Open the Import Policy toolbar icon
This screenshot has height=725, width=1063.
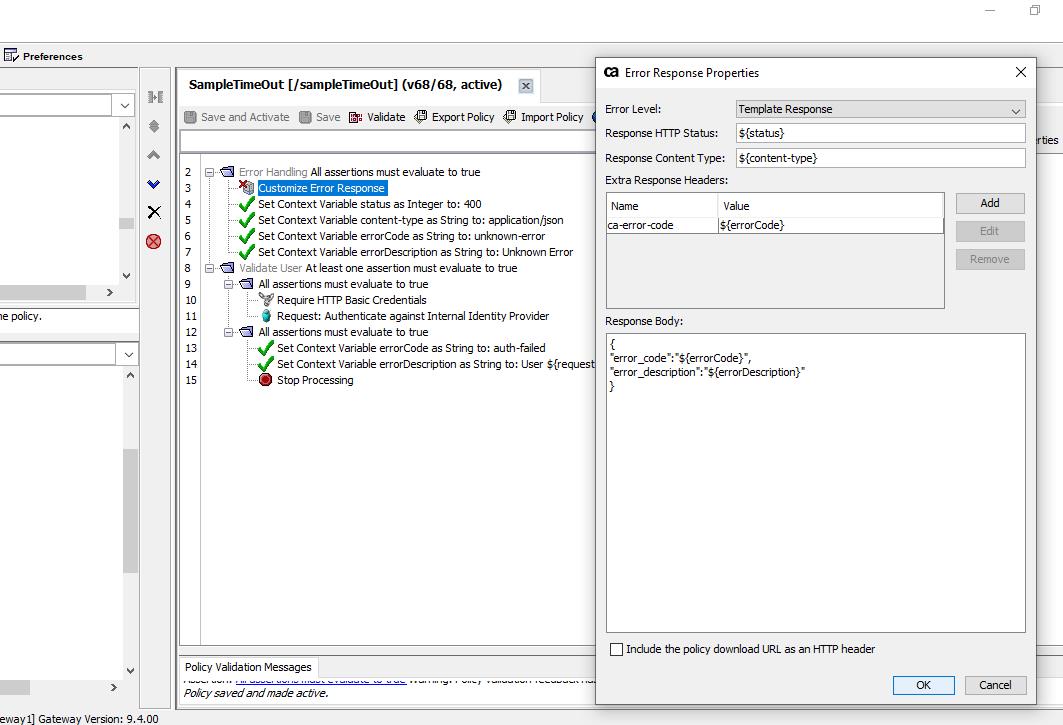(x=512, y=117)
